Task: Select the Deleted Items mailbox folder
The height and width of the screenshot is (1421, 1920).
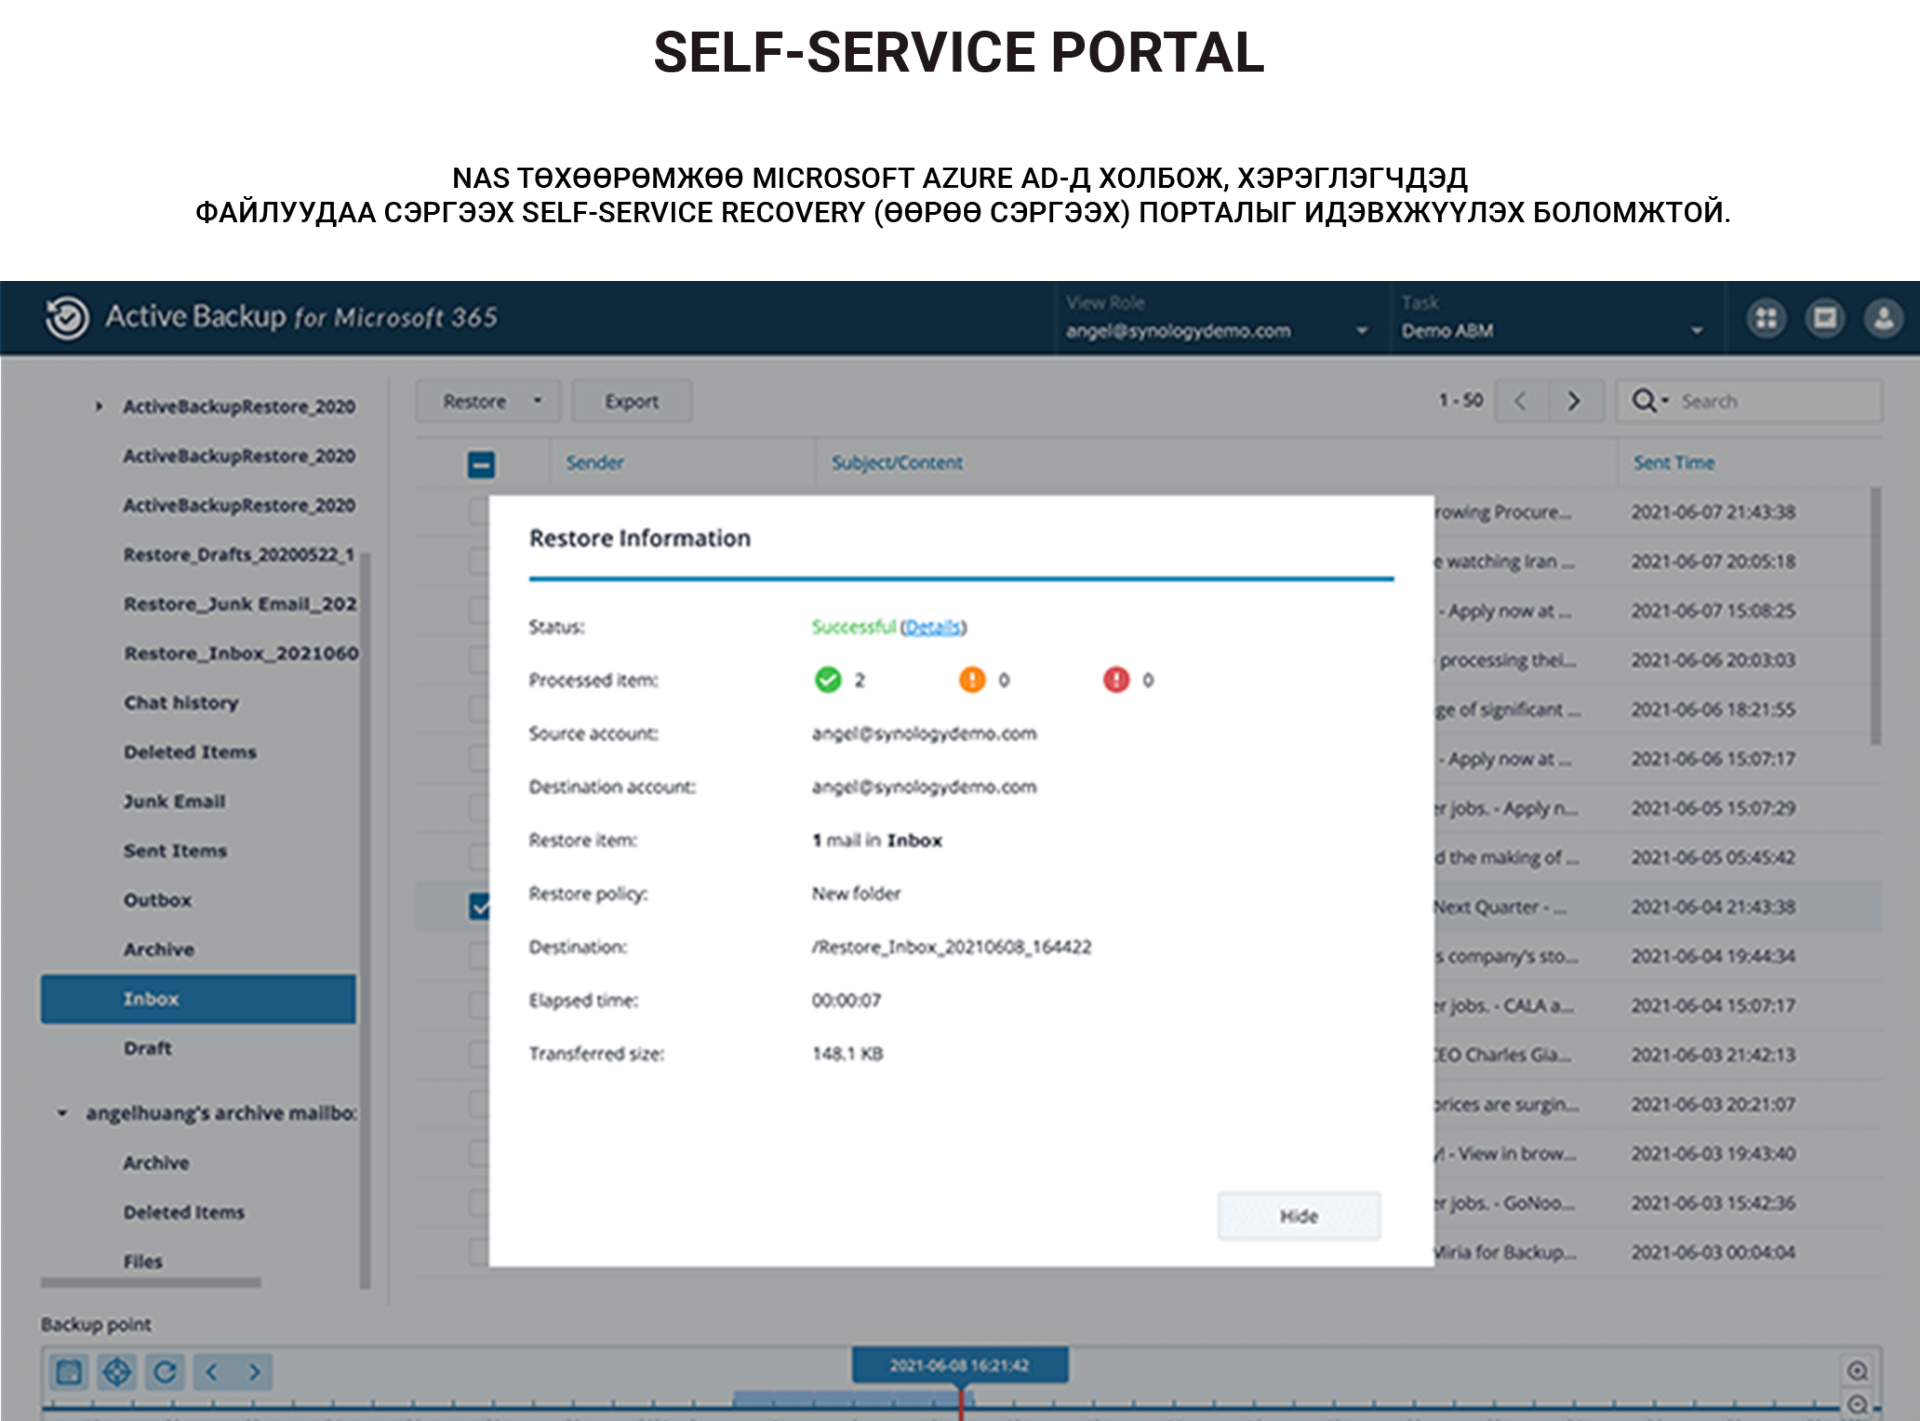Action: (x=190, y=752)
